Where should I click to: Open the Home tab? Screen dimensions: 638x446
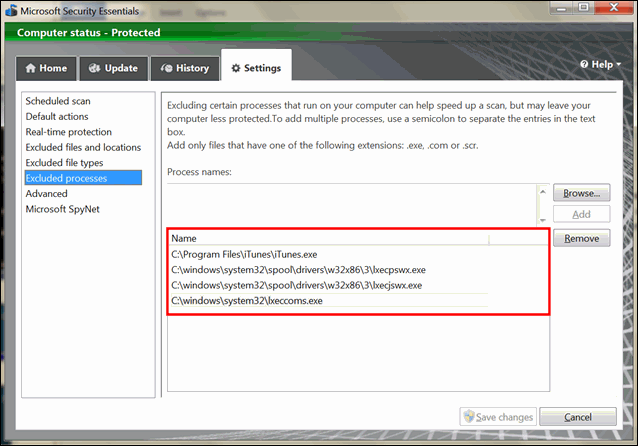46,68
